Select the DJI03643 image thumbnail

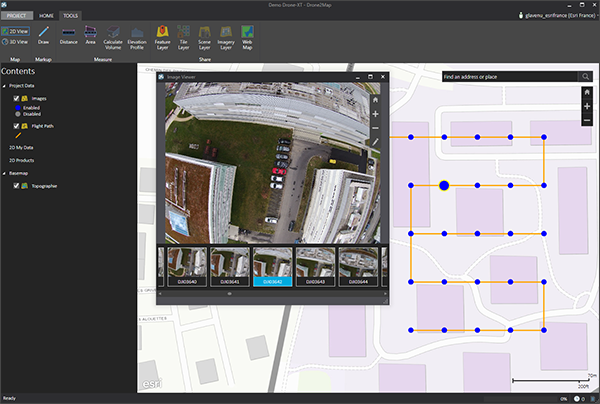[315, 265]
